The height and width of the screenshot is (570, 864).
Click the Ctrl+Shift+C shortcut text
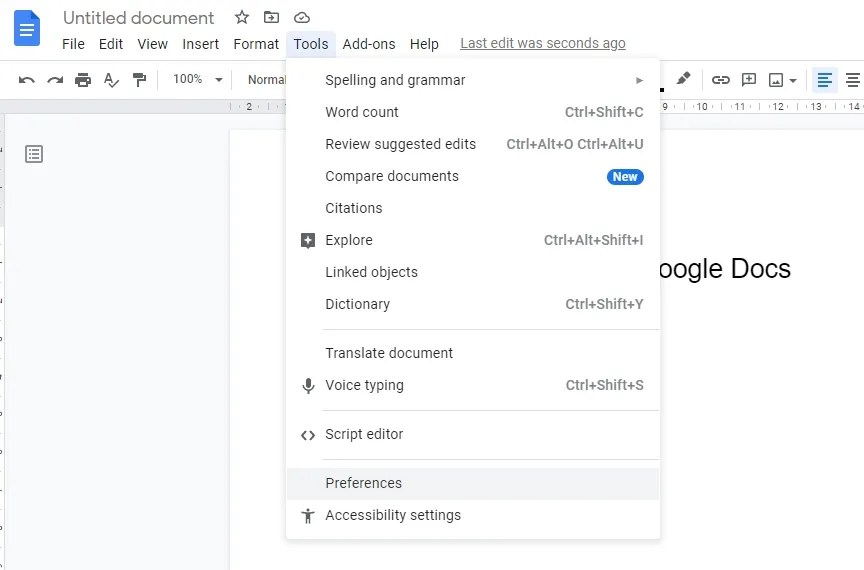click(x=604, y=112)
